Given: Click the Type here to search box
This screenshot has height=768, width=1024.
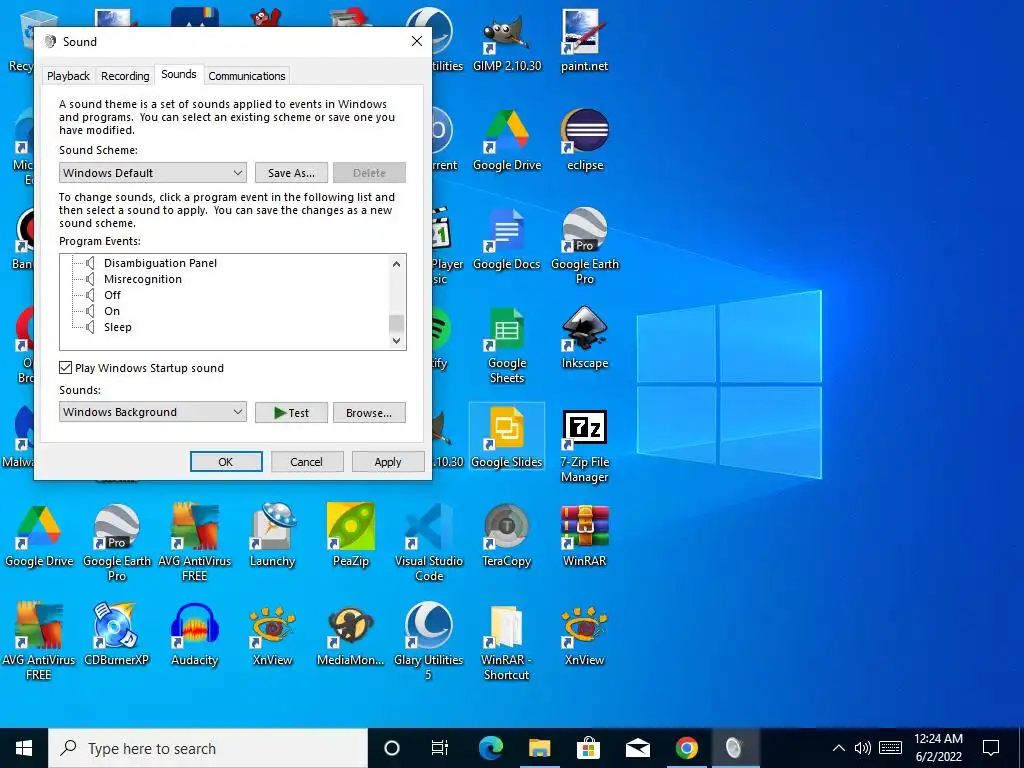Looking at the screenshot, I should [x=208, y=748].
